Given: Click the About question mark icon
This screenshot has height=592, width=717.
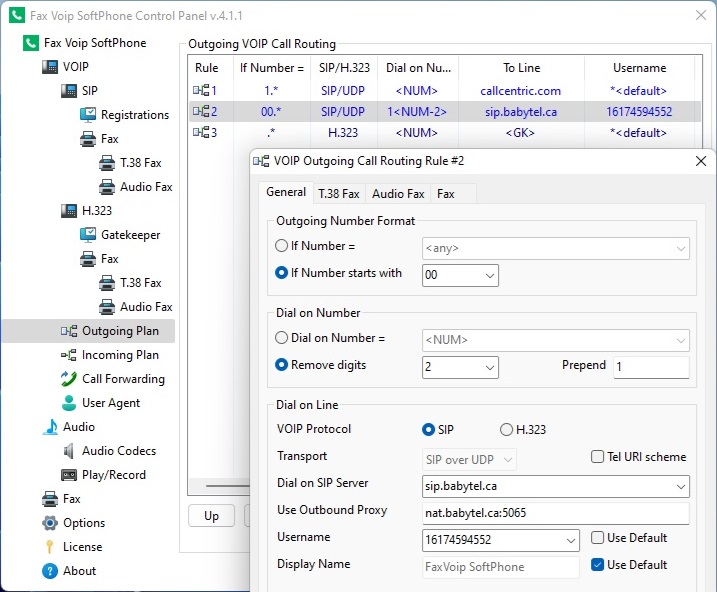Looking at the screenshot, I should point(50,571).
